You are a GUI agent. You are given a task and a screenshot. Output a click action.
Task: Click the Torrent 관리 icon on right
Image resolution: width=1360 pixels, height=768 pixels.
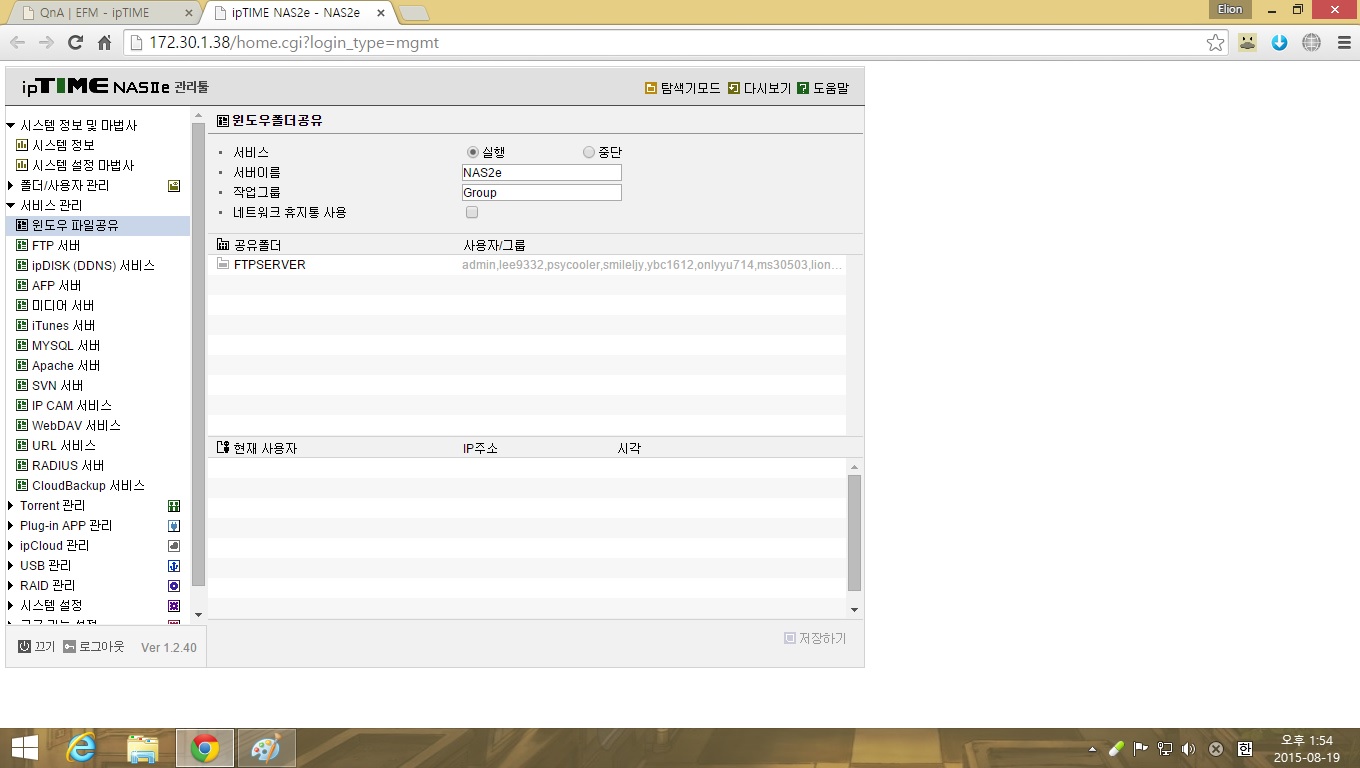point(174,506)
